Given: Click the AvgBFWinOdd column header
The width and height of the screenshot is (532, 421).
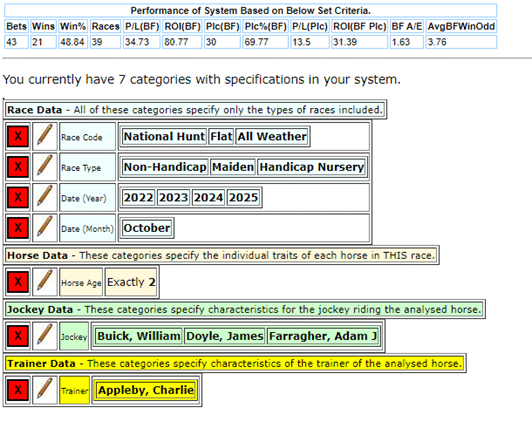Looking at the screenshot, I should pos(461,26).
